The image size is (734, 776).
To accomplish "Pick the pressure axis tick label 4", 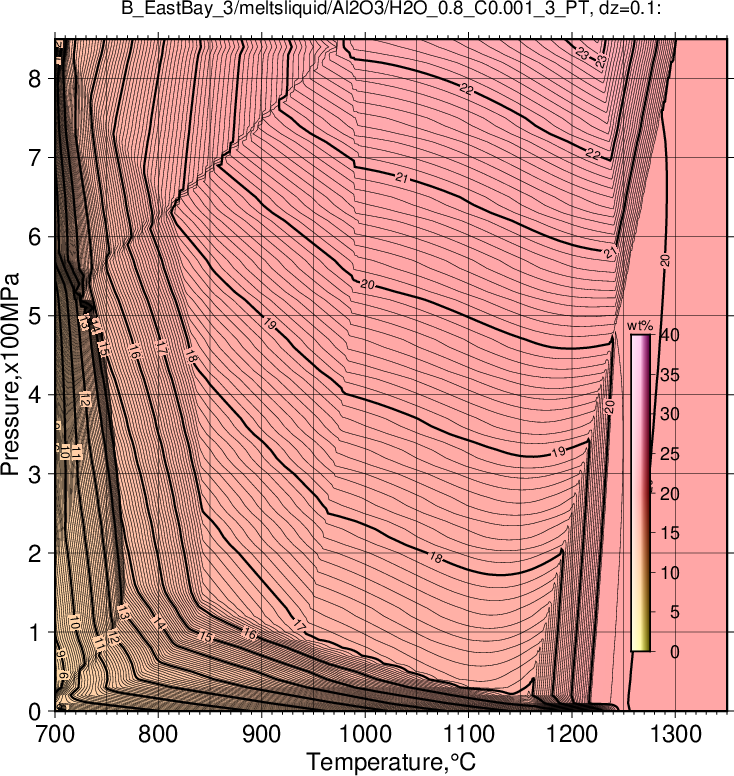I will [x=35, y=395].
